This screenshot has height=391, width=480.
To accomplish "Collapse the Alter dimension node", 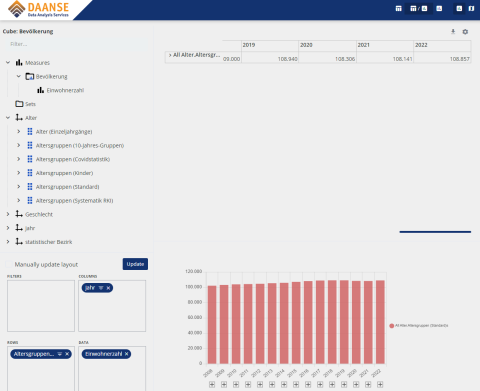I will pos(8,118).
